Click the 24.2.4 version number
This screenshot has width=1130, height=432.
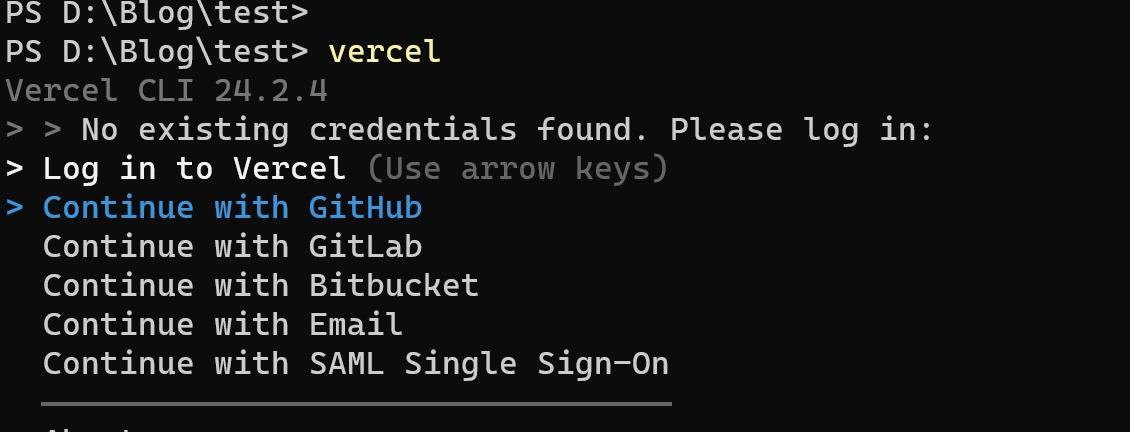271,91
